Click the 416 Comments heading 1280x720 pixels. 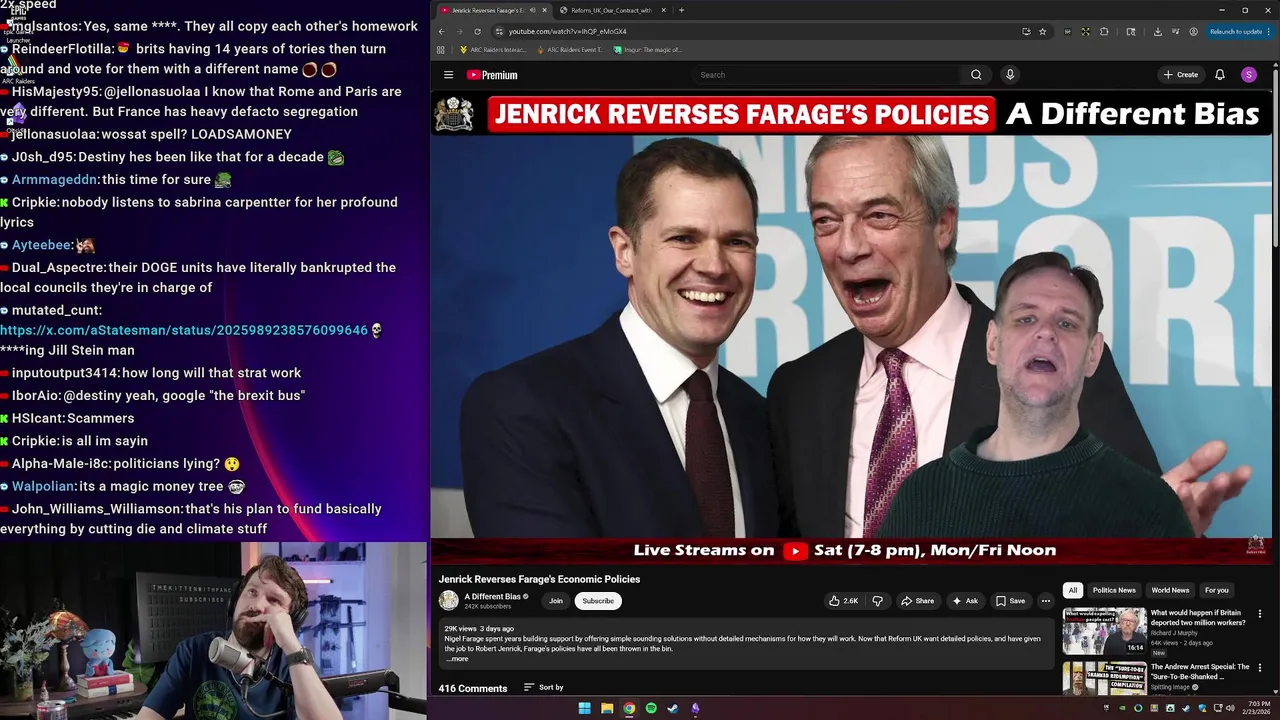[x=473, y=688]
